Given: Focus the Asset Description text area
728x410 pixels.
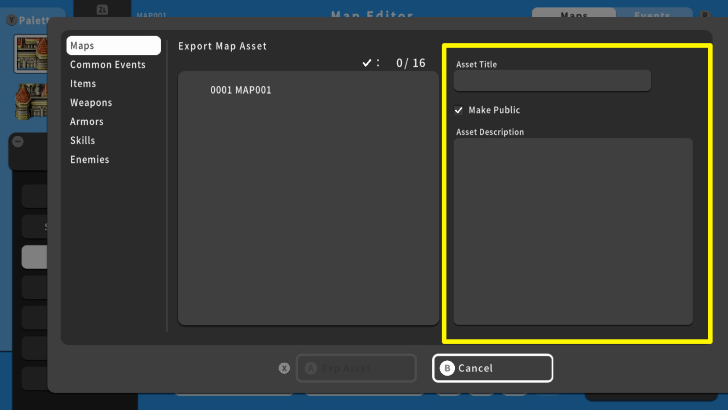Looking at the screenshot, I should [573, 231].
